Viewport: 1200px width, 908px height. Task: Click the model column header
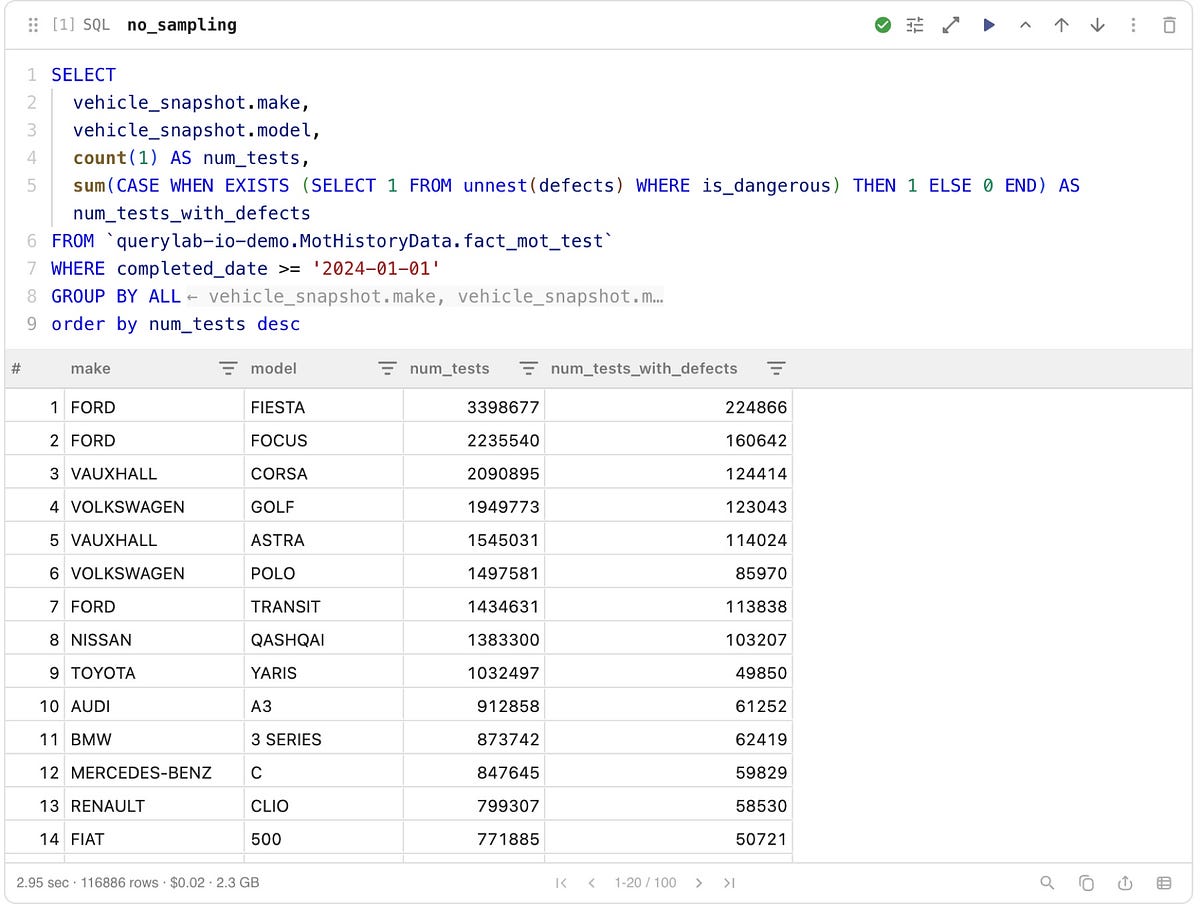tap(274, 368)
